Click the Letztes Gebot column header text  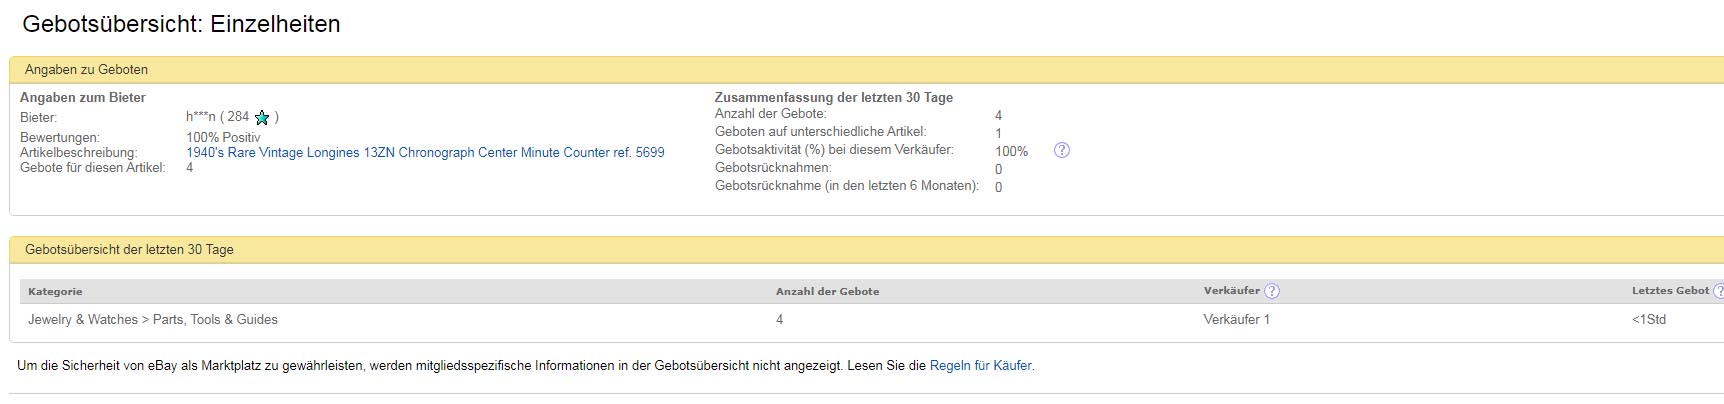1670,291
